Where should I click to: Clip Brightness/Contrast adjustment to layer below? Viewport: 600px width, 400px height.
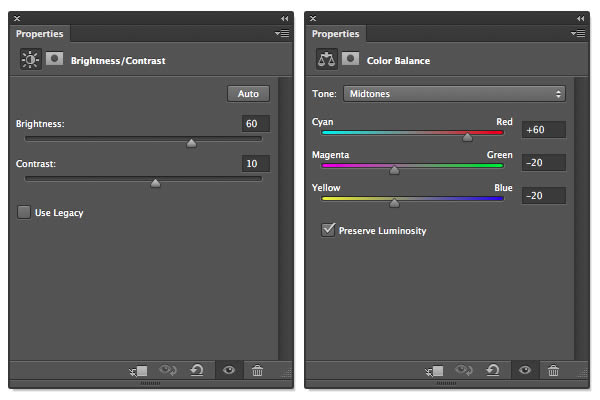click(x=138, y=371)
